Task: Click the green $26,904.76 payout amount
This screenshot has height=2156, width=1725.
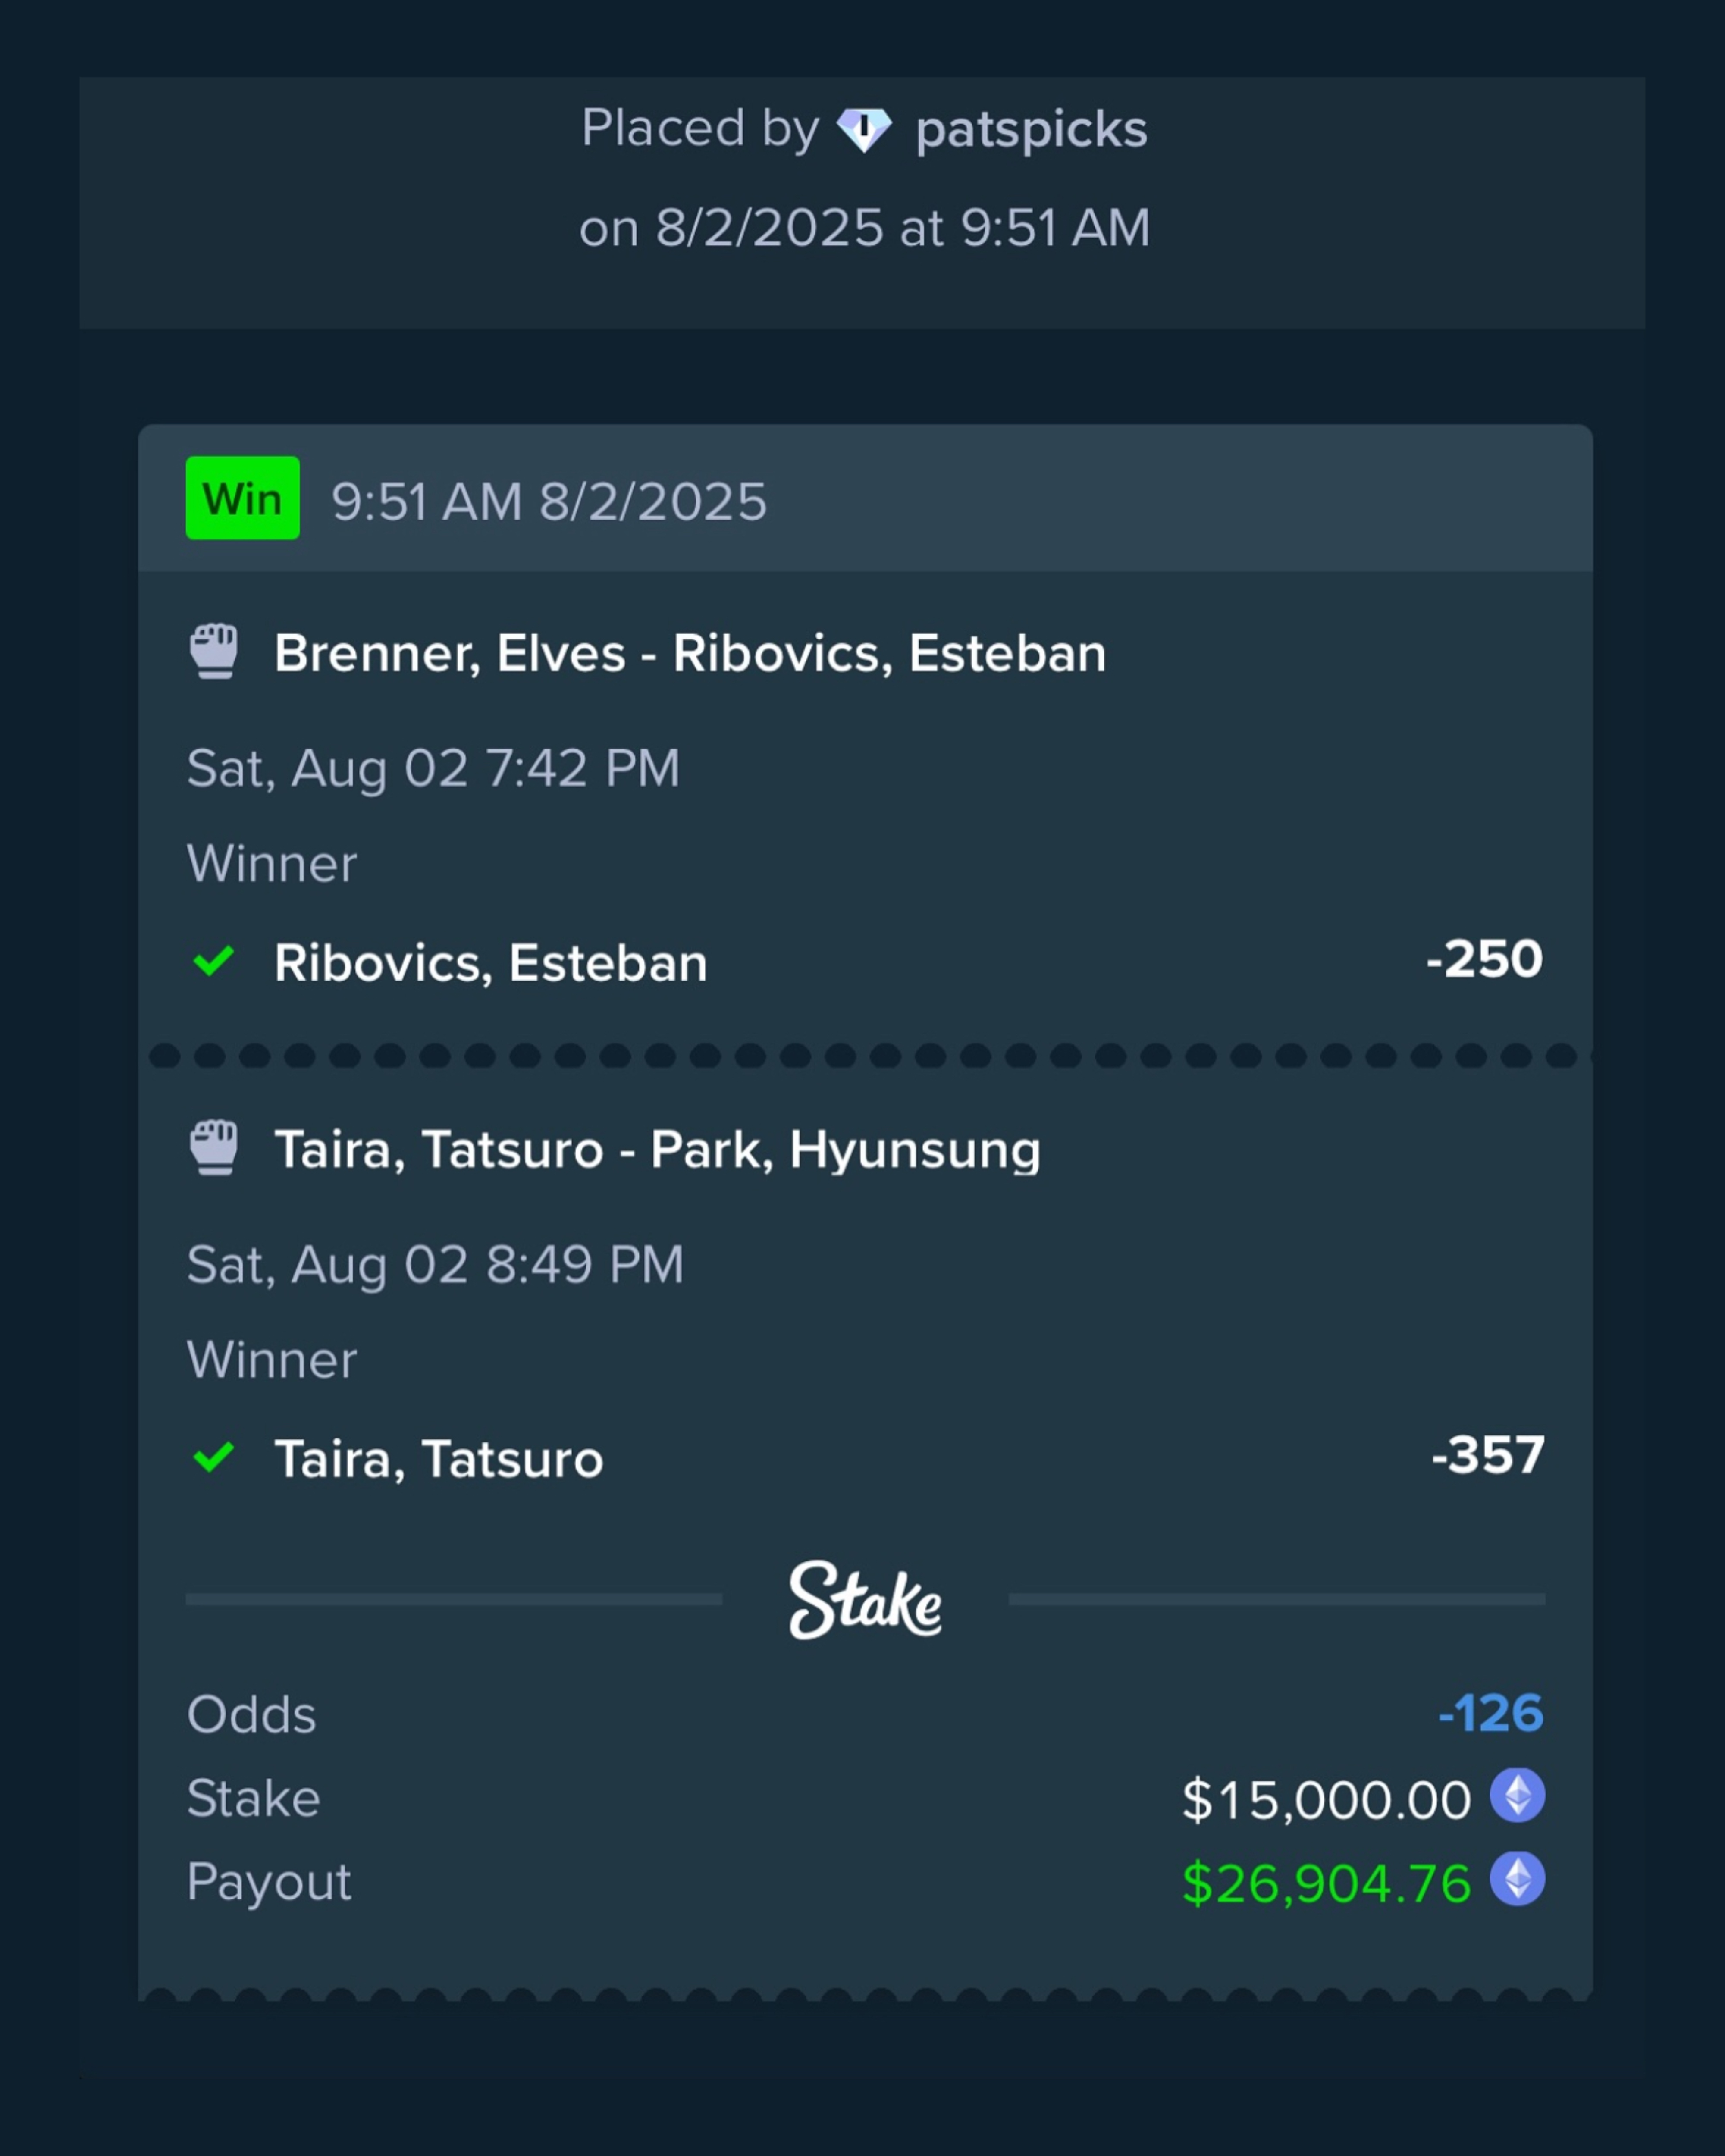Action: click(1326, 1884)
